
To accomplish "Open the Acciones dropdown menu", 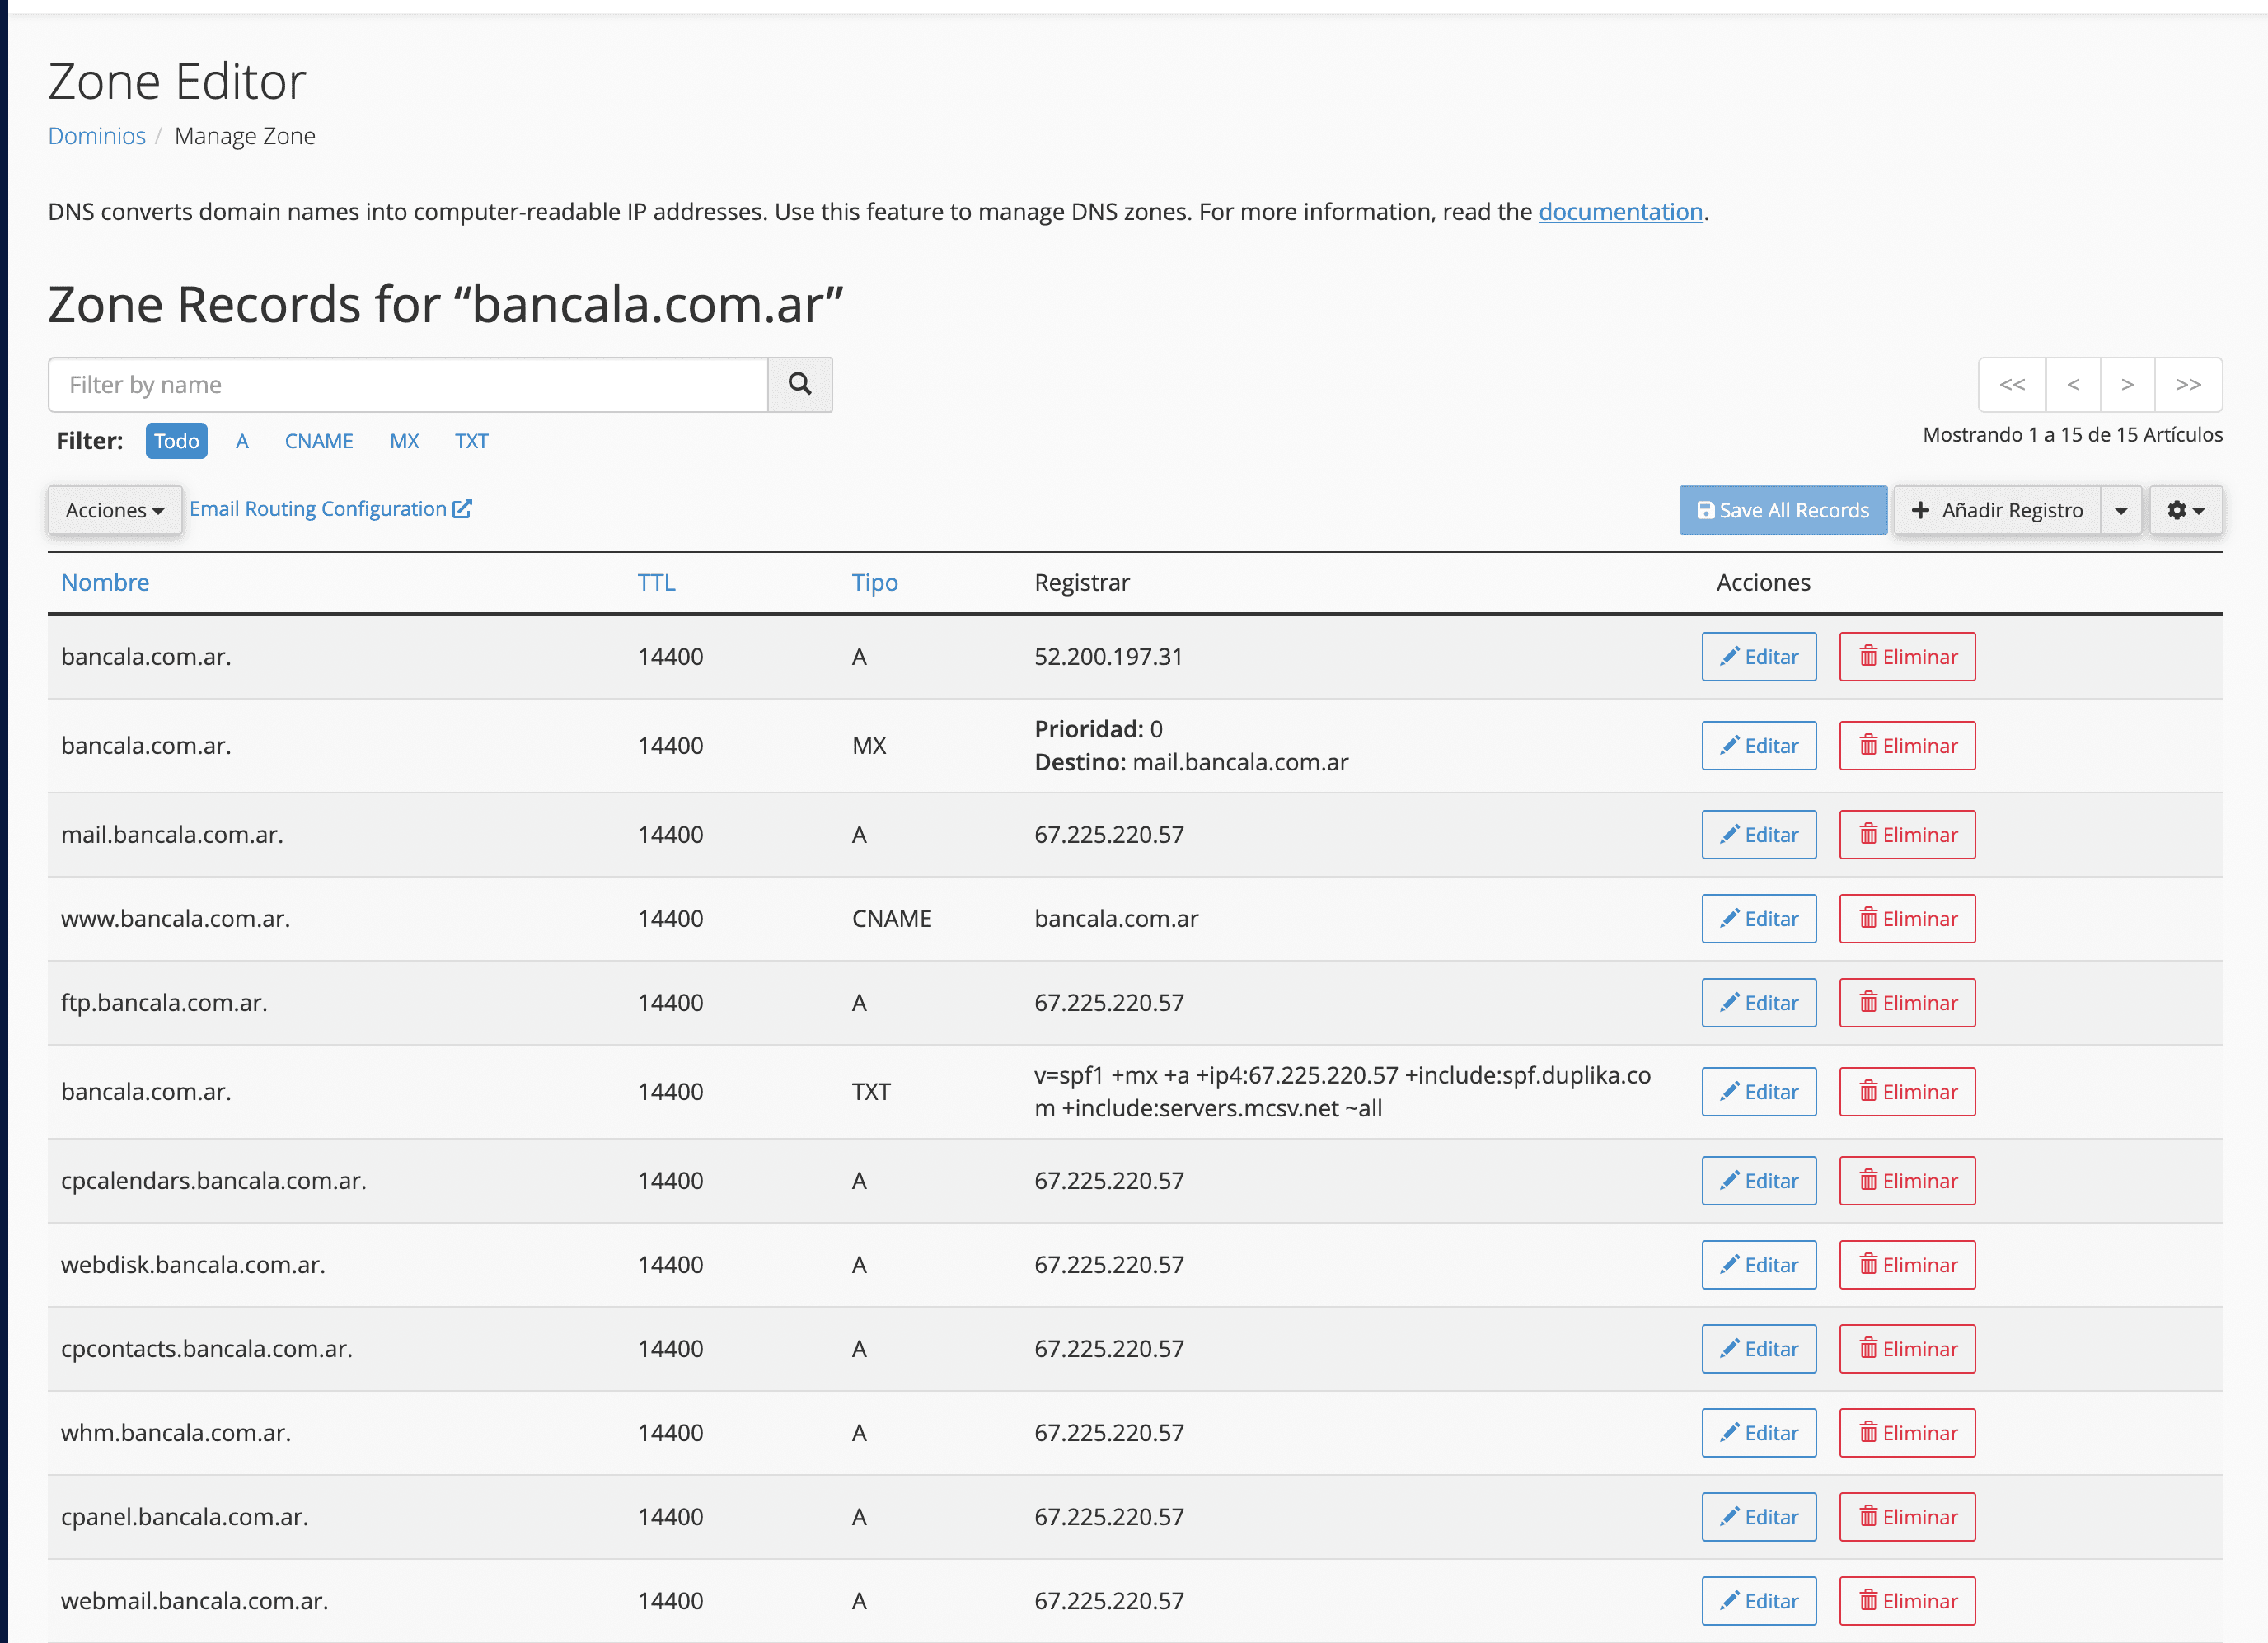I will click(x=115, y=510).
